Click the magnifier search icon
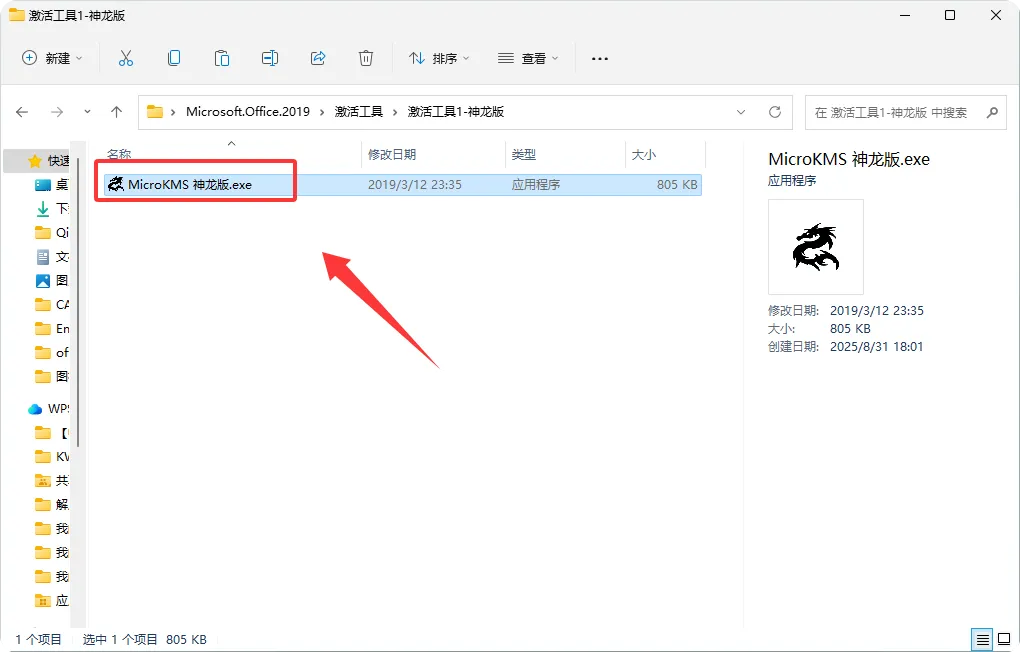Image resolution: width=1020 pixels, height=652 pixels. coord(992,113)
